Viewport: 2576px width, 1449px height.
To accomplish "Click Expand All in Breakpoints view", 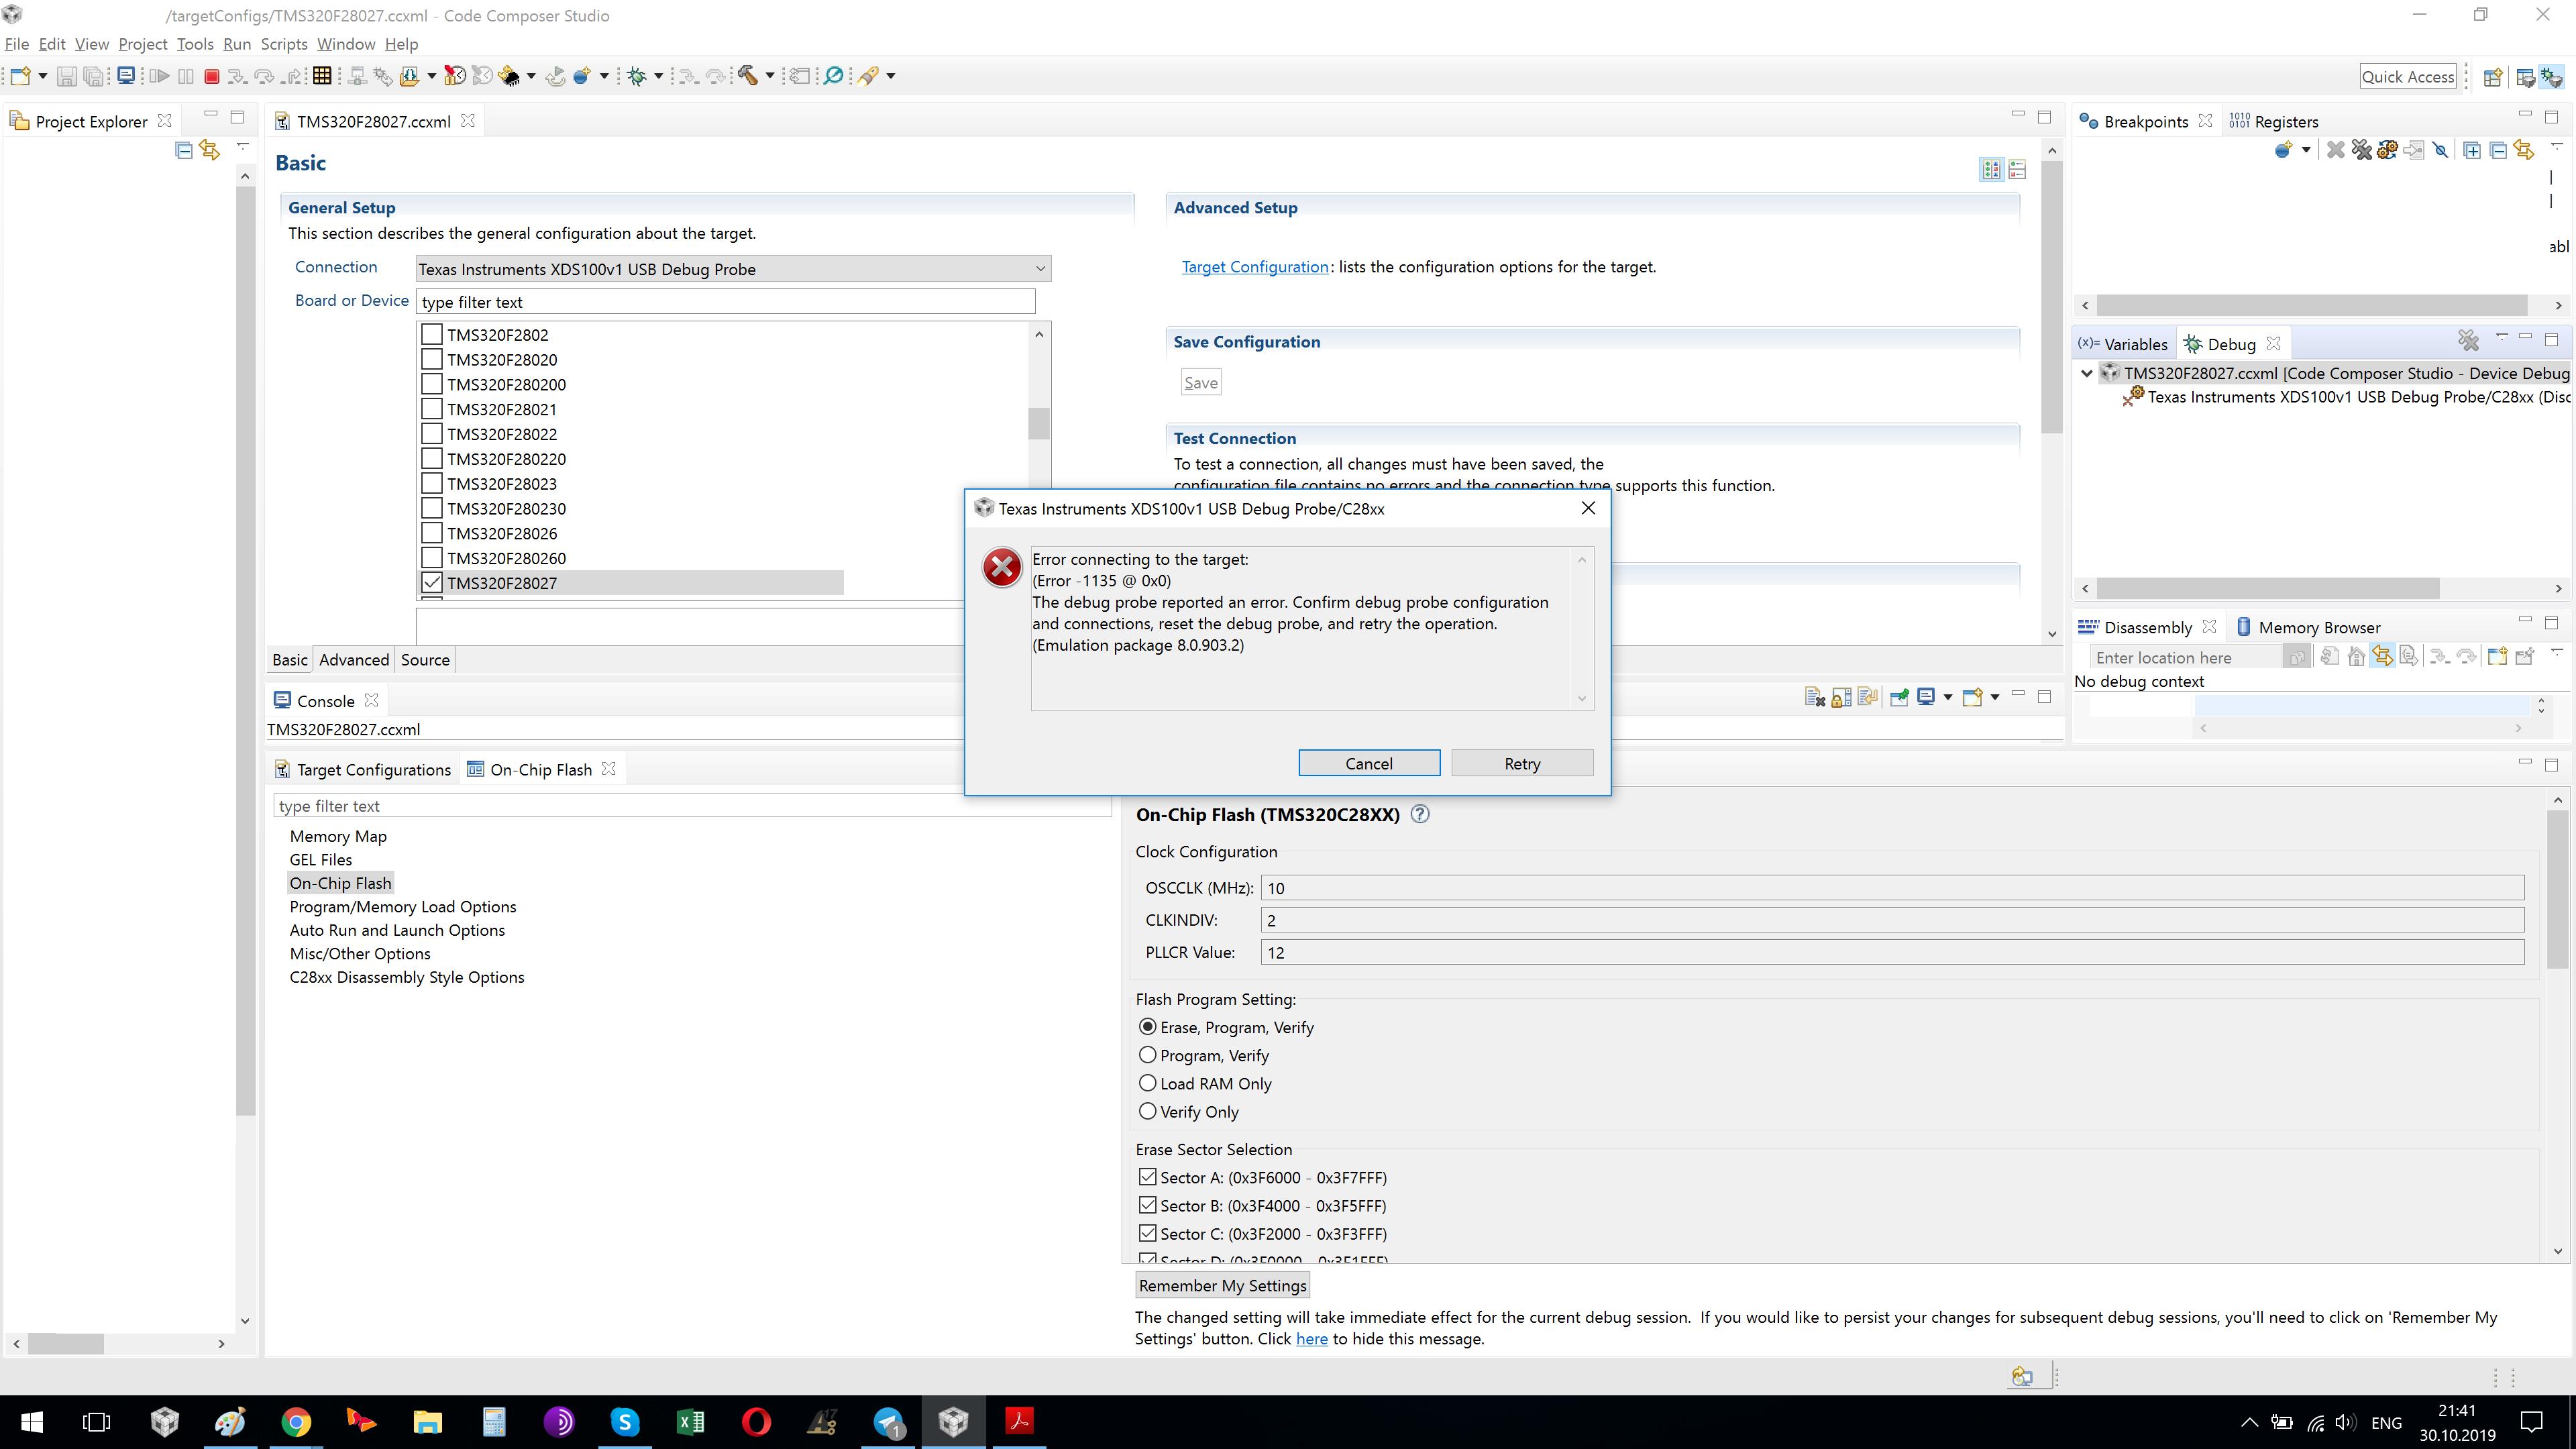I will [x=2472, y=150].
